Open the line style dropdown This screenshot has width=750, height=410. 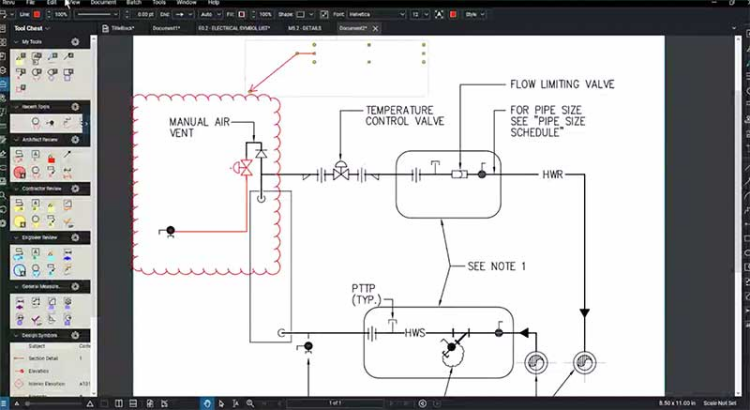[x=97, y=15]
